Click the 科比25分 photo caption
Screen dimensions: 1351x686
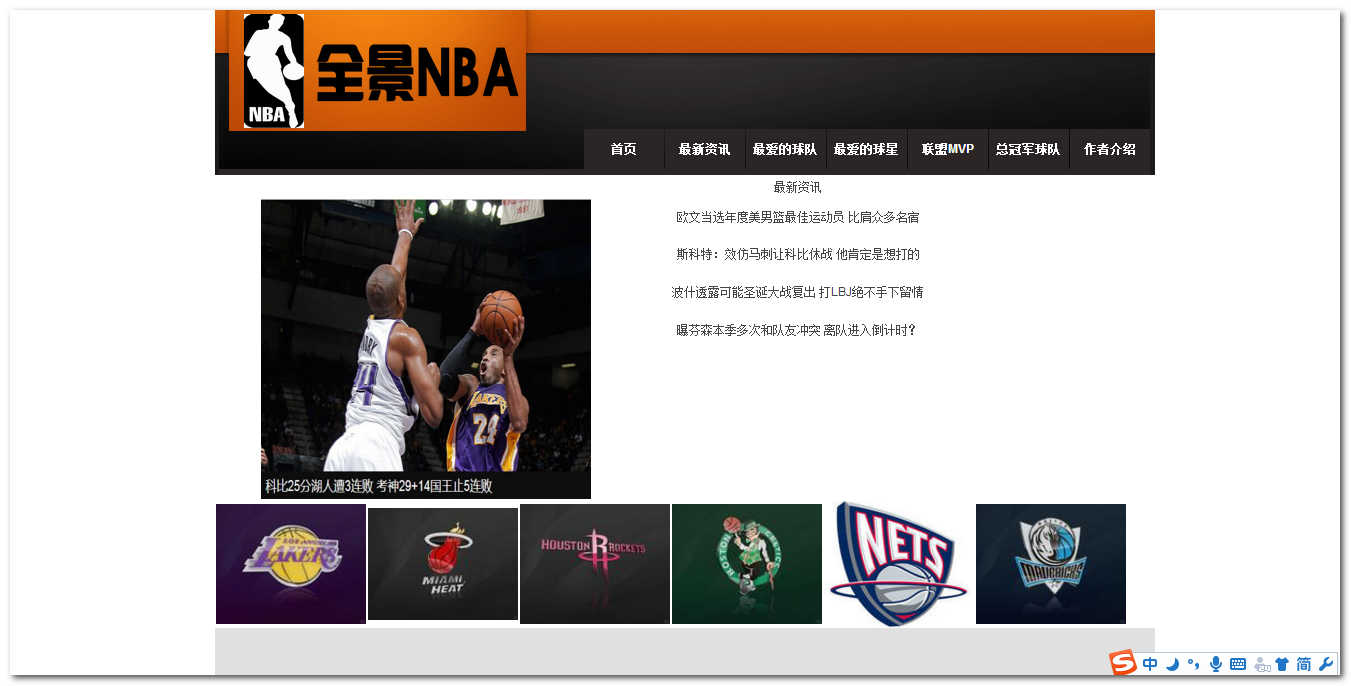click(379, 486)
